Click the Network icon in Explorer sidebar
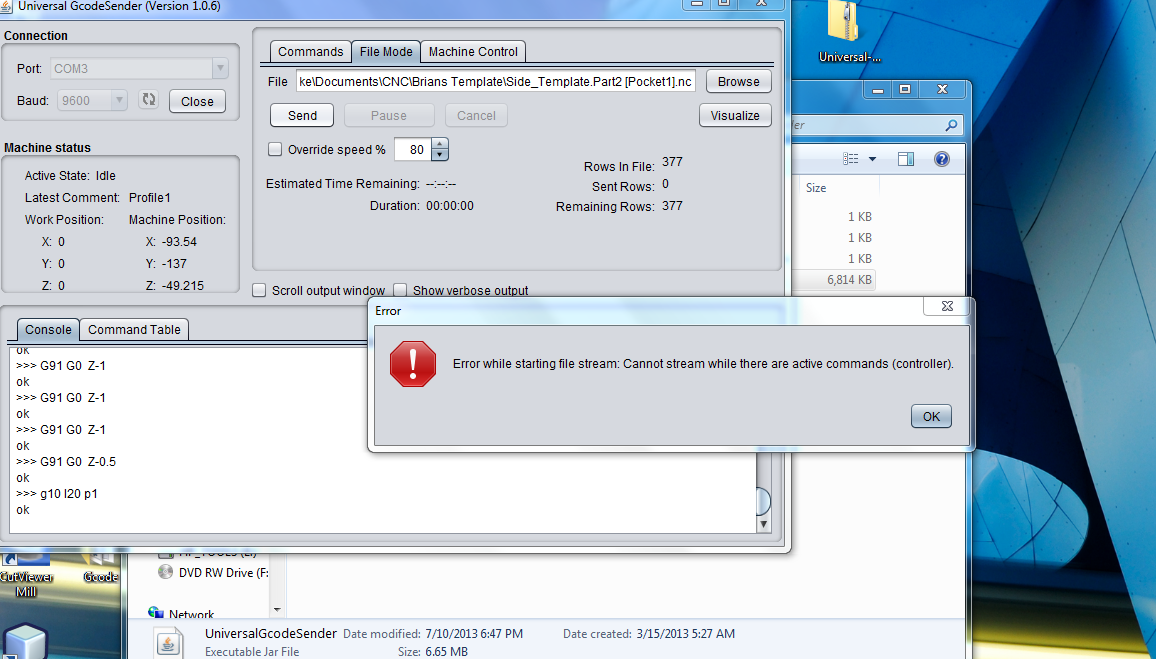The width and height of the screenshot is (1156, 659). tap(156, 613)
